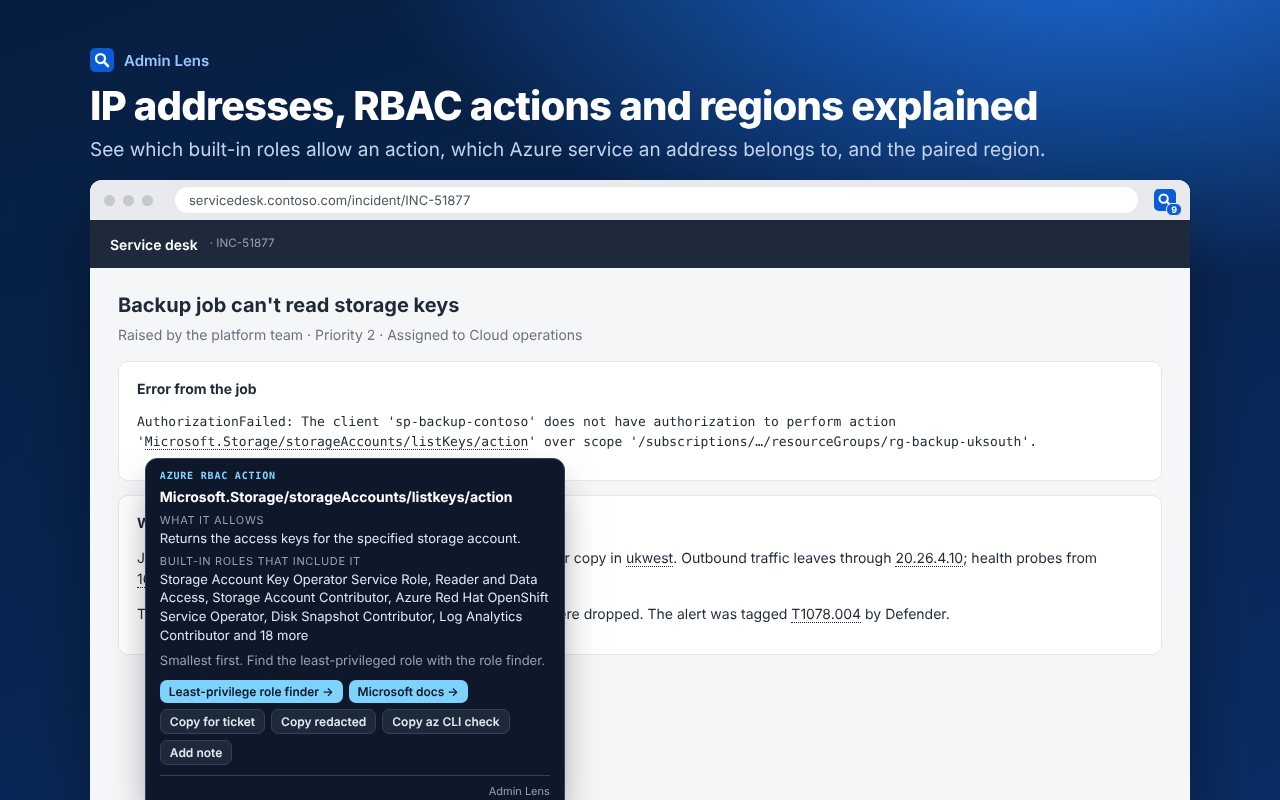Click the 'WHAT IT ALLOWS' label
The image size is (1280, 800).
(x=212, y=520)
